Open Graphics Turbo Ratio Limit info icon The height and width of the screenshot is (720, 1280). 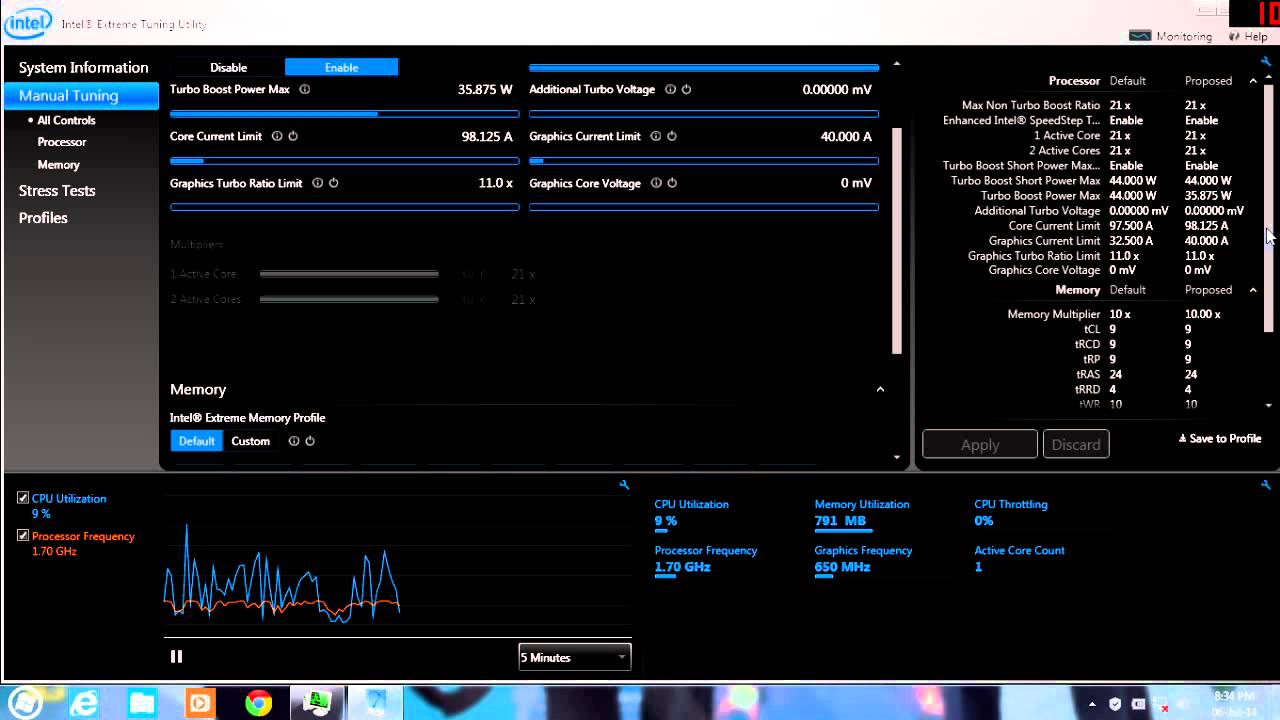point(318,183)
